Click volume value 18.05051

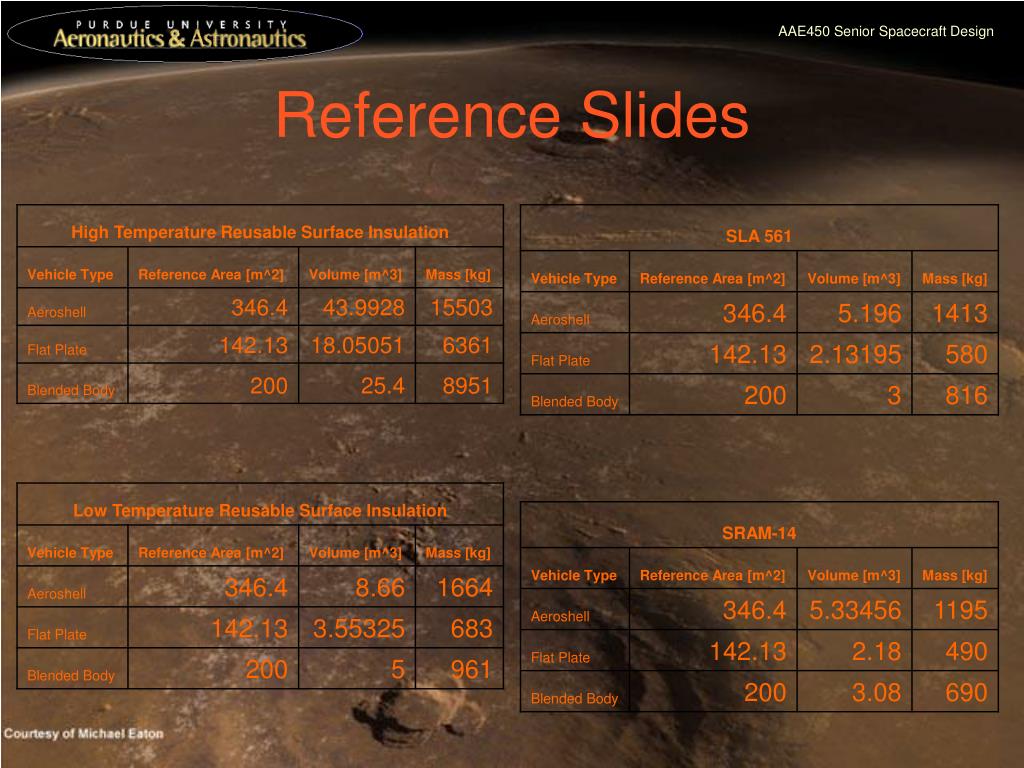[x=357, y=345]
